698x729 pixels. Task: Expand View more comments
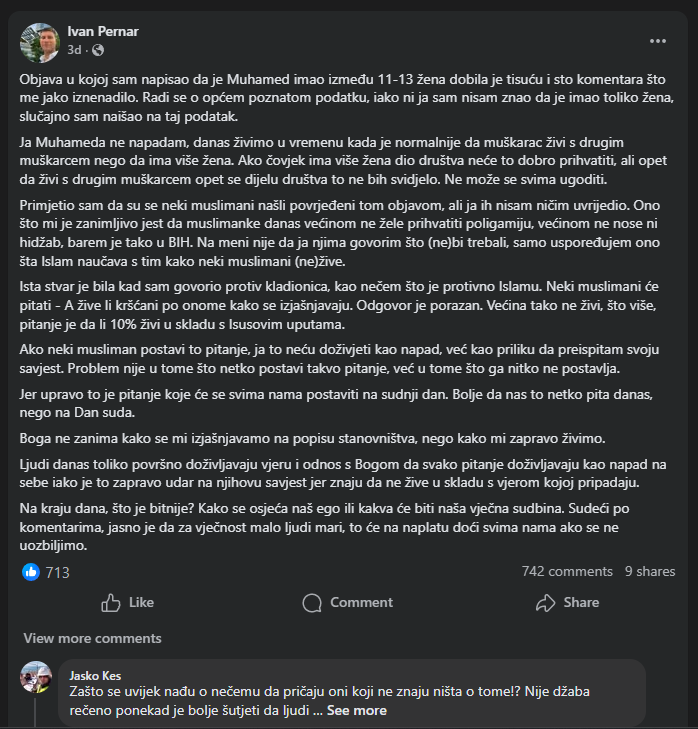92,638
